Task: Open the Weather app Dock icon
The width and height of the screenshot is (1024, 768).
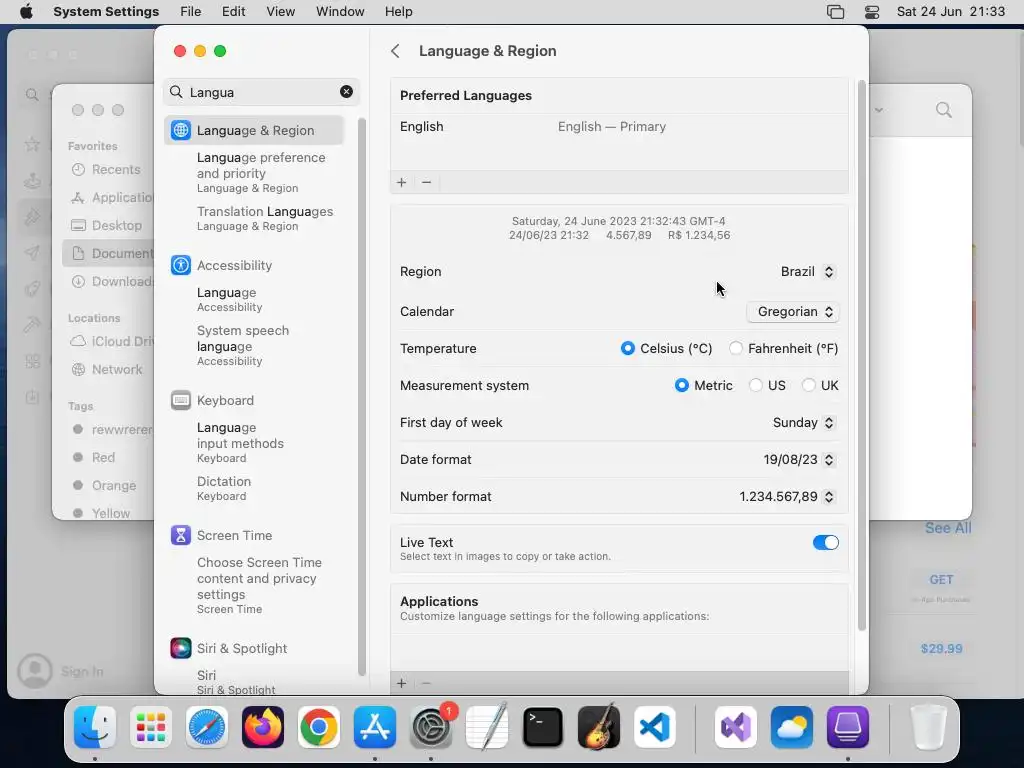Action: point(792,727)
